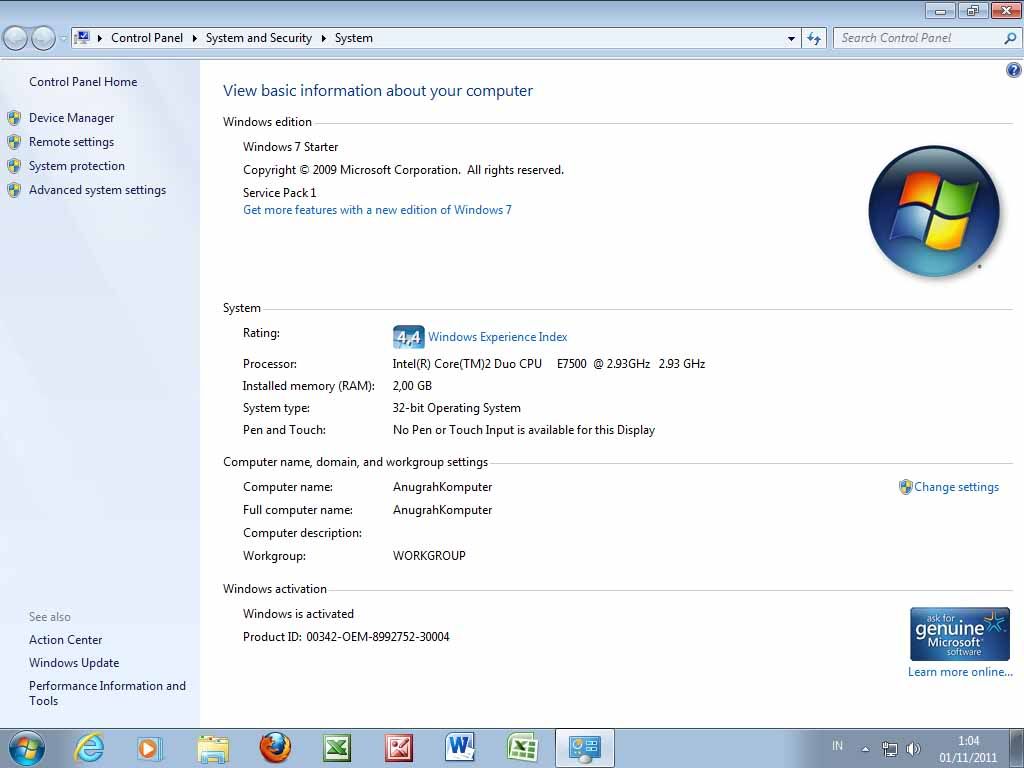The width and height of the screenshot is (1024, 768).
Task: Open Microsoft Word from the taskbar
Action: point(460,748)
